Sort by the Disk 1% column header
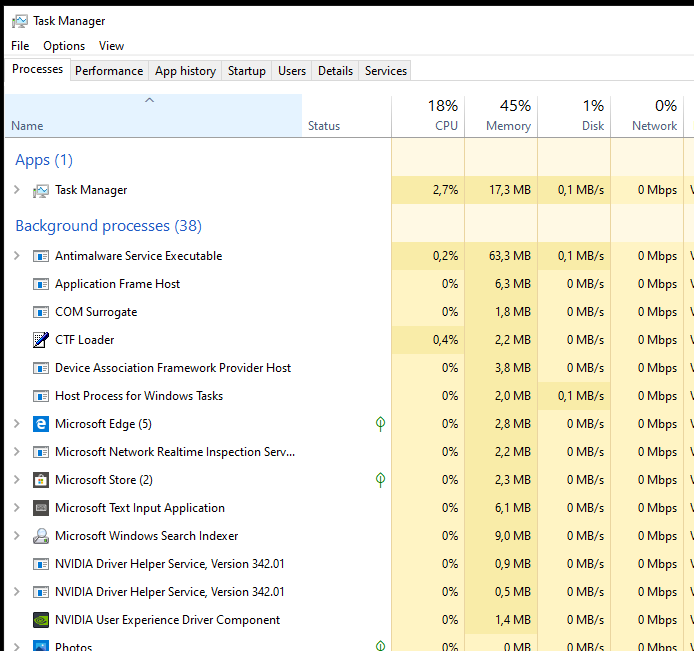694x651 pixels. [x=574, y=115]
